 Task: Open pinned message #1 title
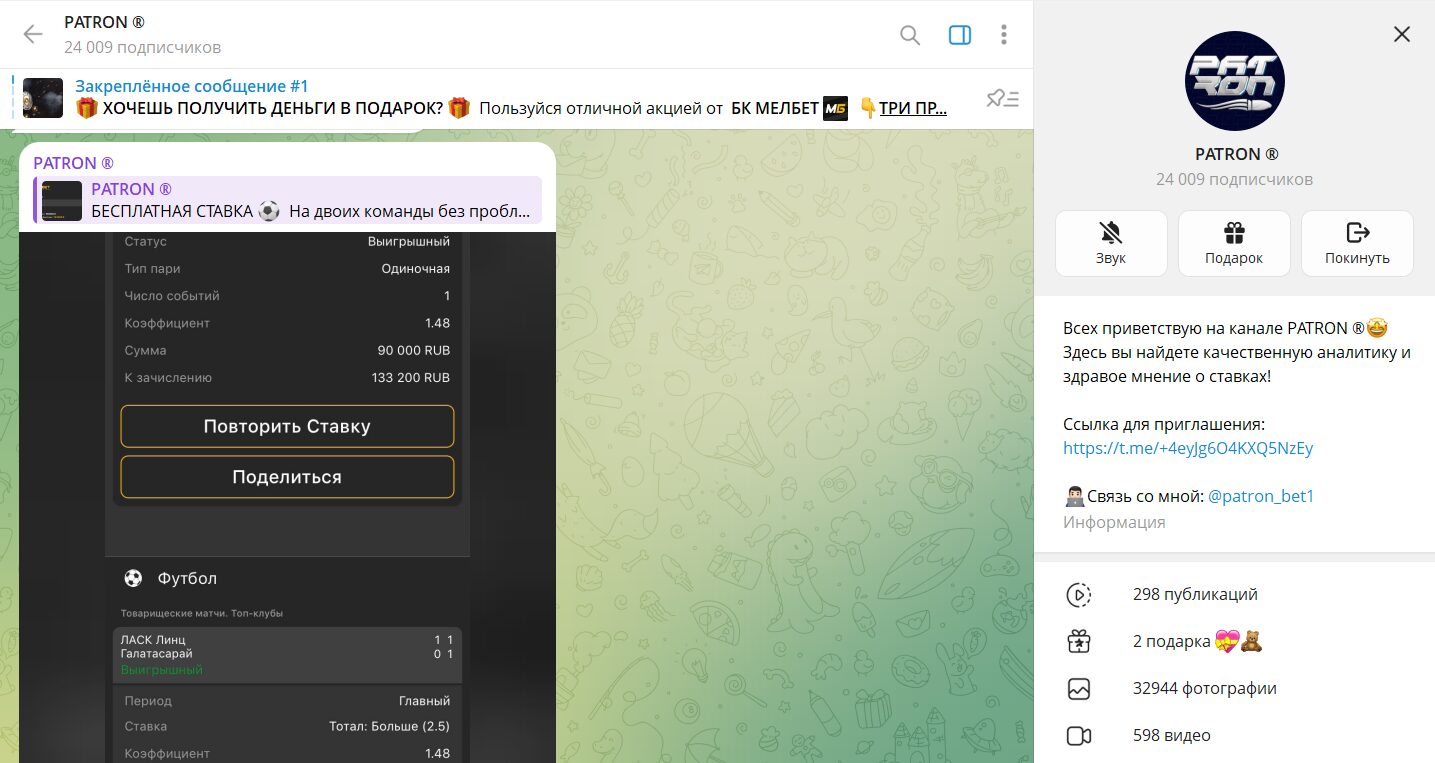point(192,86)
